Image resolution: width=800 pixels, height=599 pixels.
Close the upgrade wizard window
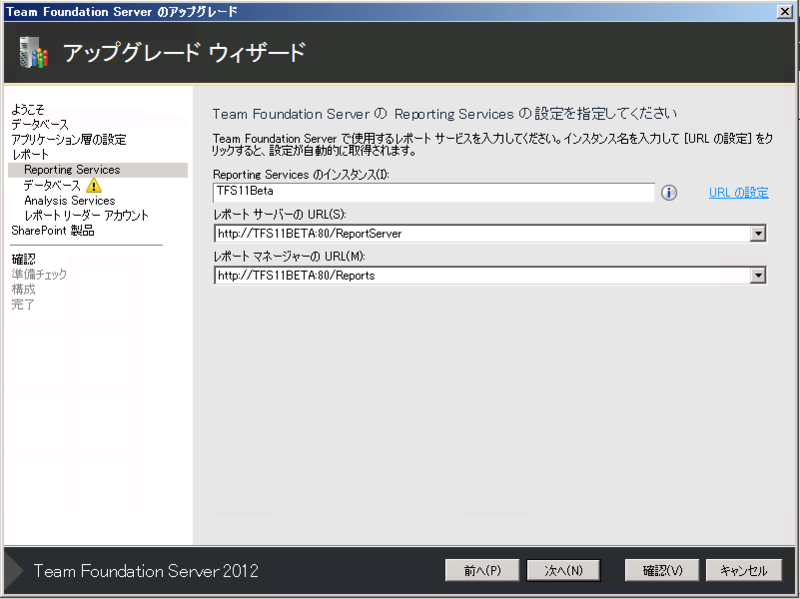pyautogui.click(x=785, y=11)
